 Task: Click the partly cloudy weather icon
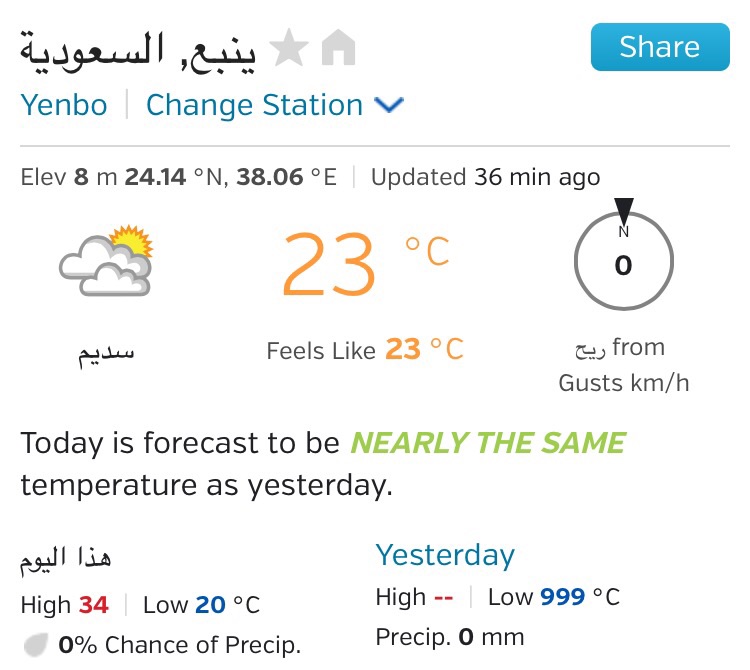[x=106, y=260]
